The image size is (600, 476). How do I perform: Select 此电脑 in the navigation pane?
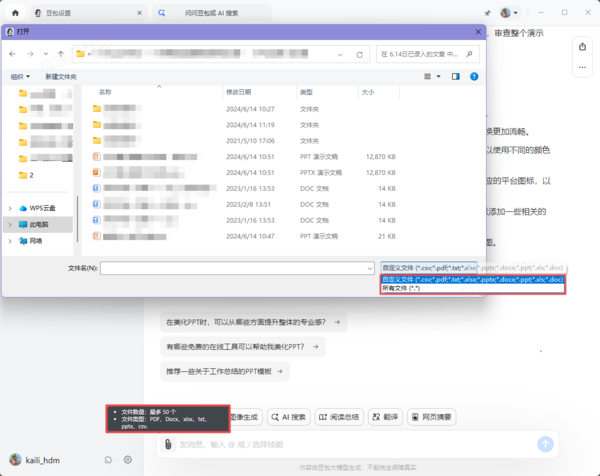pos(38,224)
